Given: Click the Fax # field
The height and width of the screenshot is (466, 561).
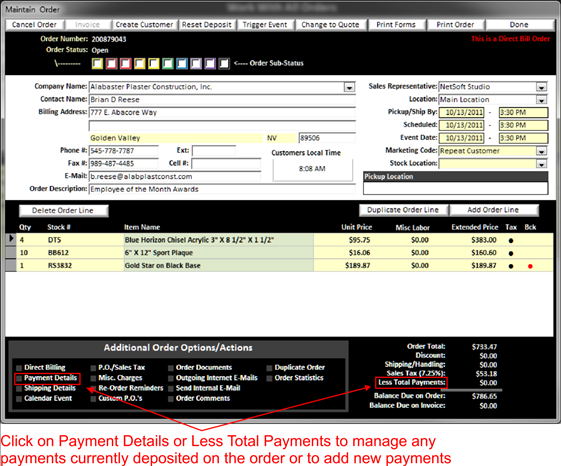Looking at the screenshot, I should 124,164.
